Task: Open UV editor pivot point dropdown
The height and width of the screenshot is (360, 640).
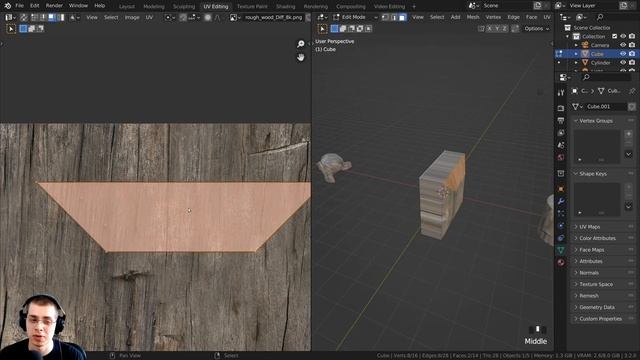Action: [169, 17]
